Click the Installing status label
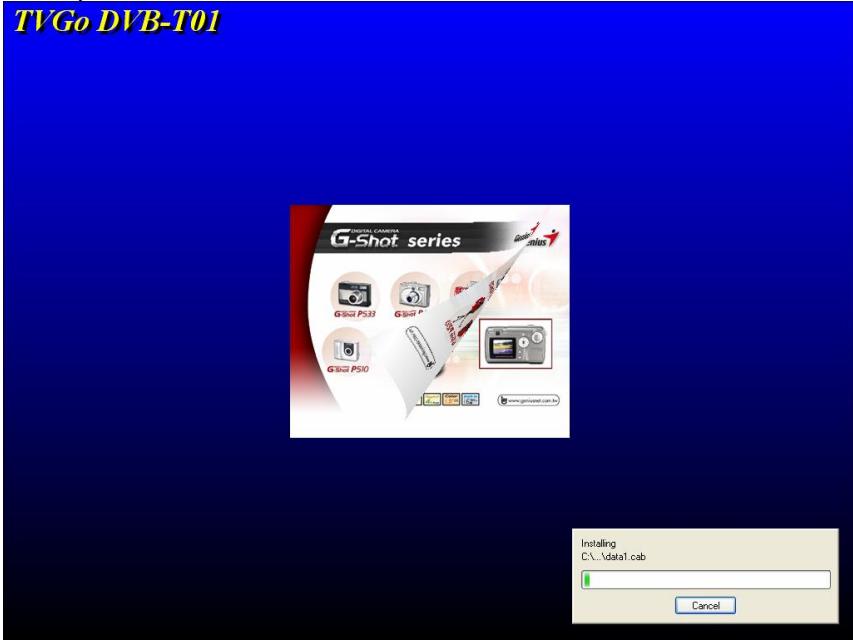853x642 pixels. [x=598, y=544]
